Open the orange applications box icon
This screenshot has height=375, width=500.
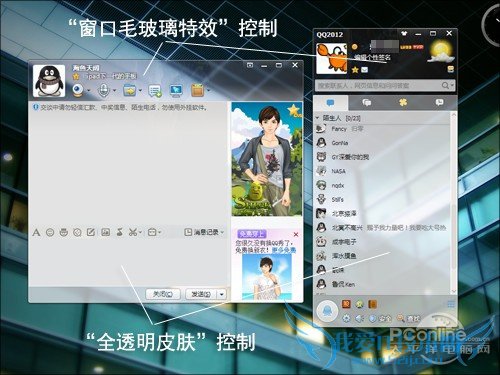(197, 90)
